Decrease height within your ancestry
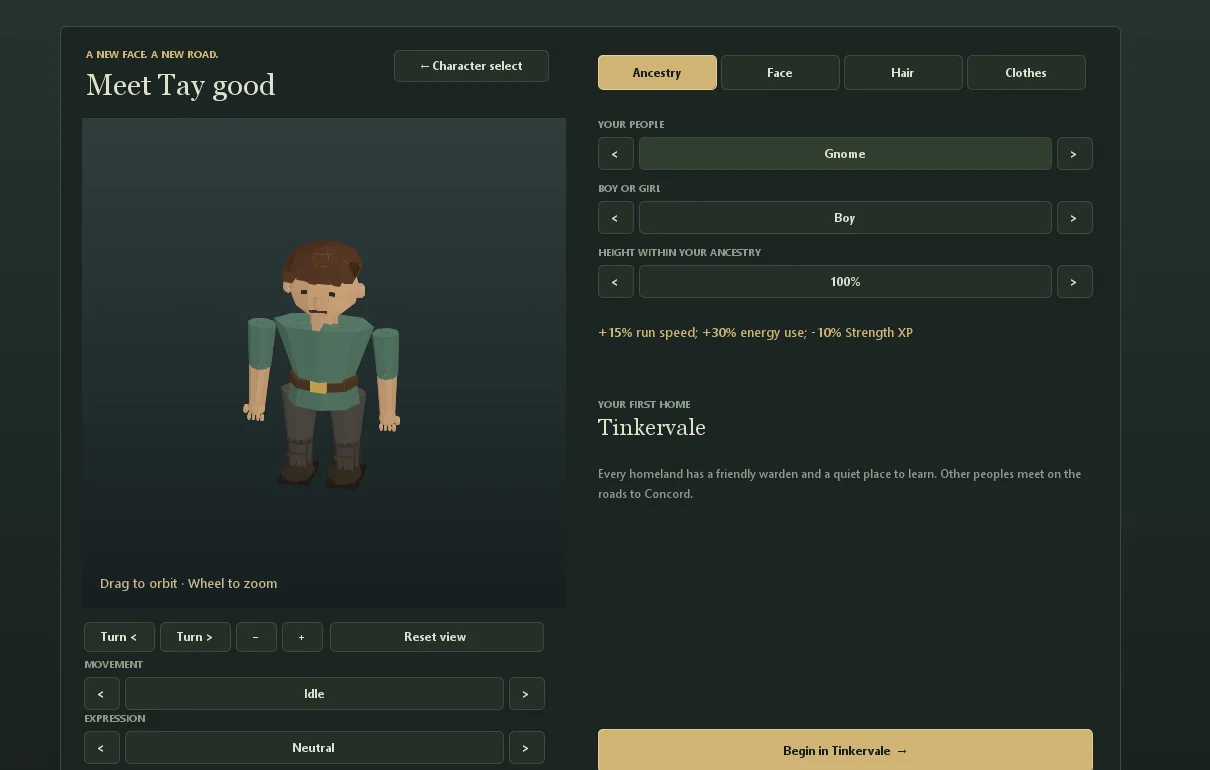Viewport: 1210px width, 770px height. (615, 282)
